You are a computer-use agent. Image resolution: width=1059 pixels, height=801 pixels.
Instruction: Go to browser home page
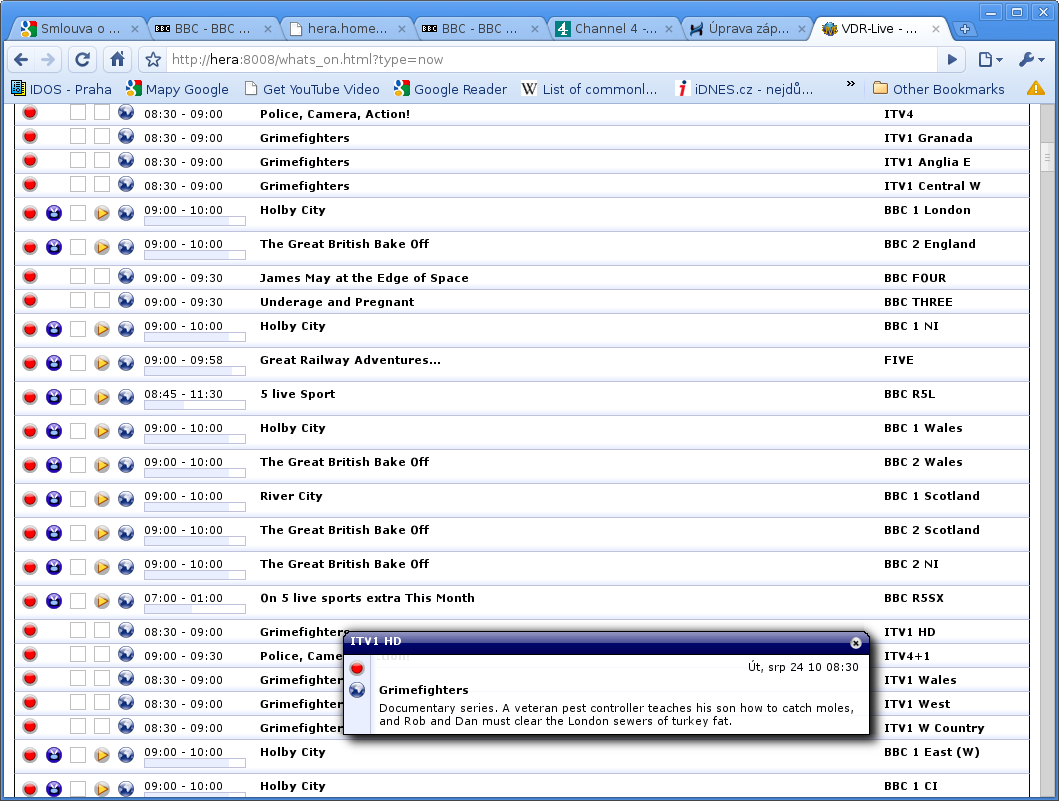coord(118,59)
